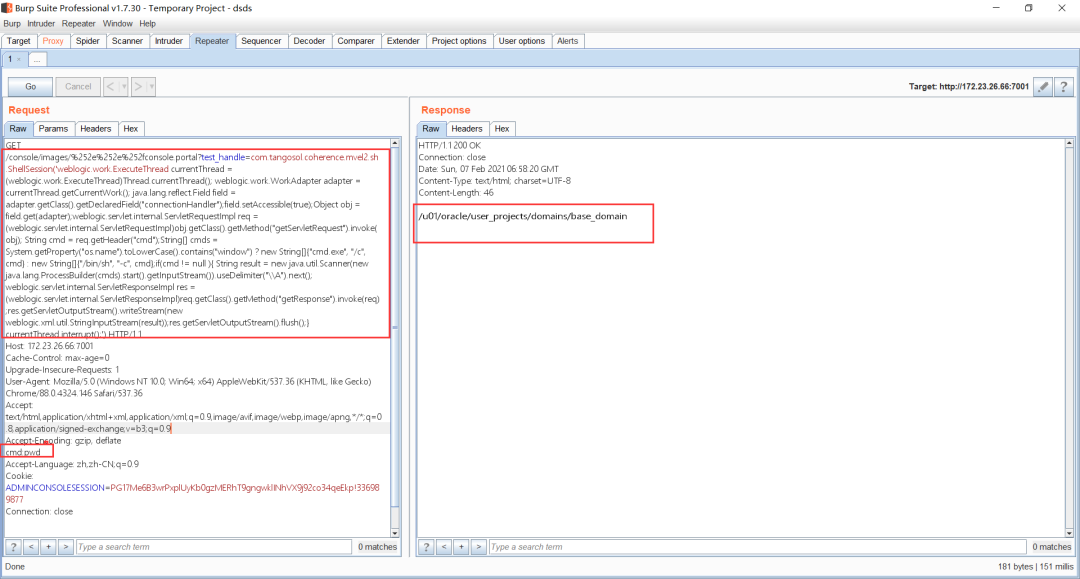Switch to the Target tab
This screenshot has height=579, width=1080.
(19, 41)
